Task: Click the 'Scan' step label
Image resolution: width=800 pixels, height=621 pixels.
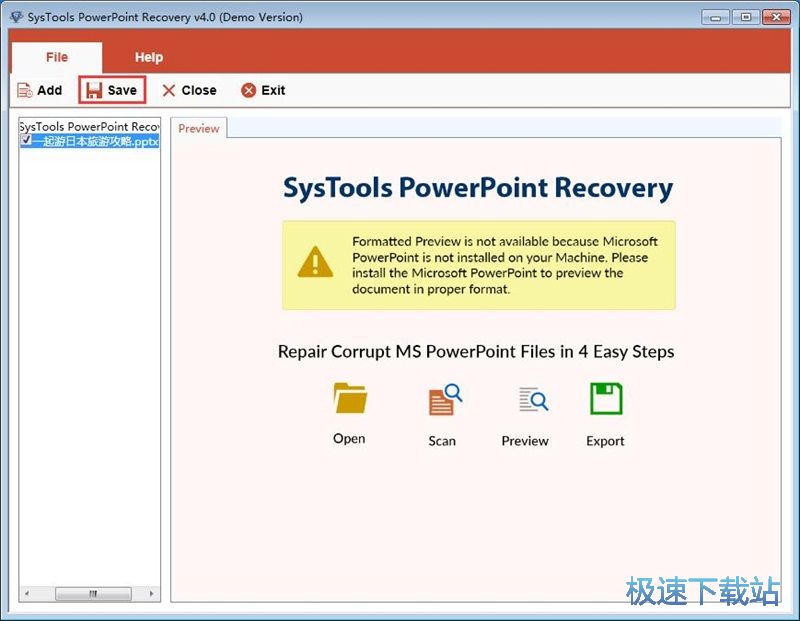Action: point(442,441)
